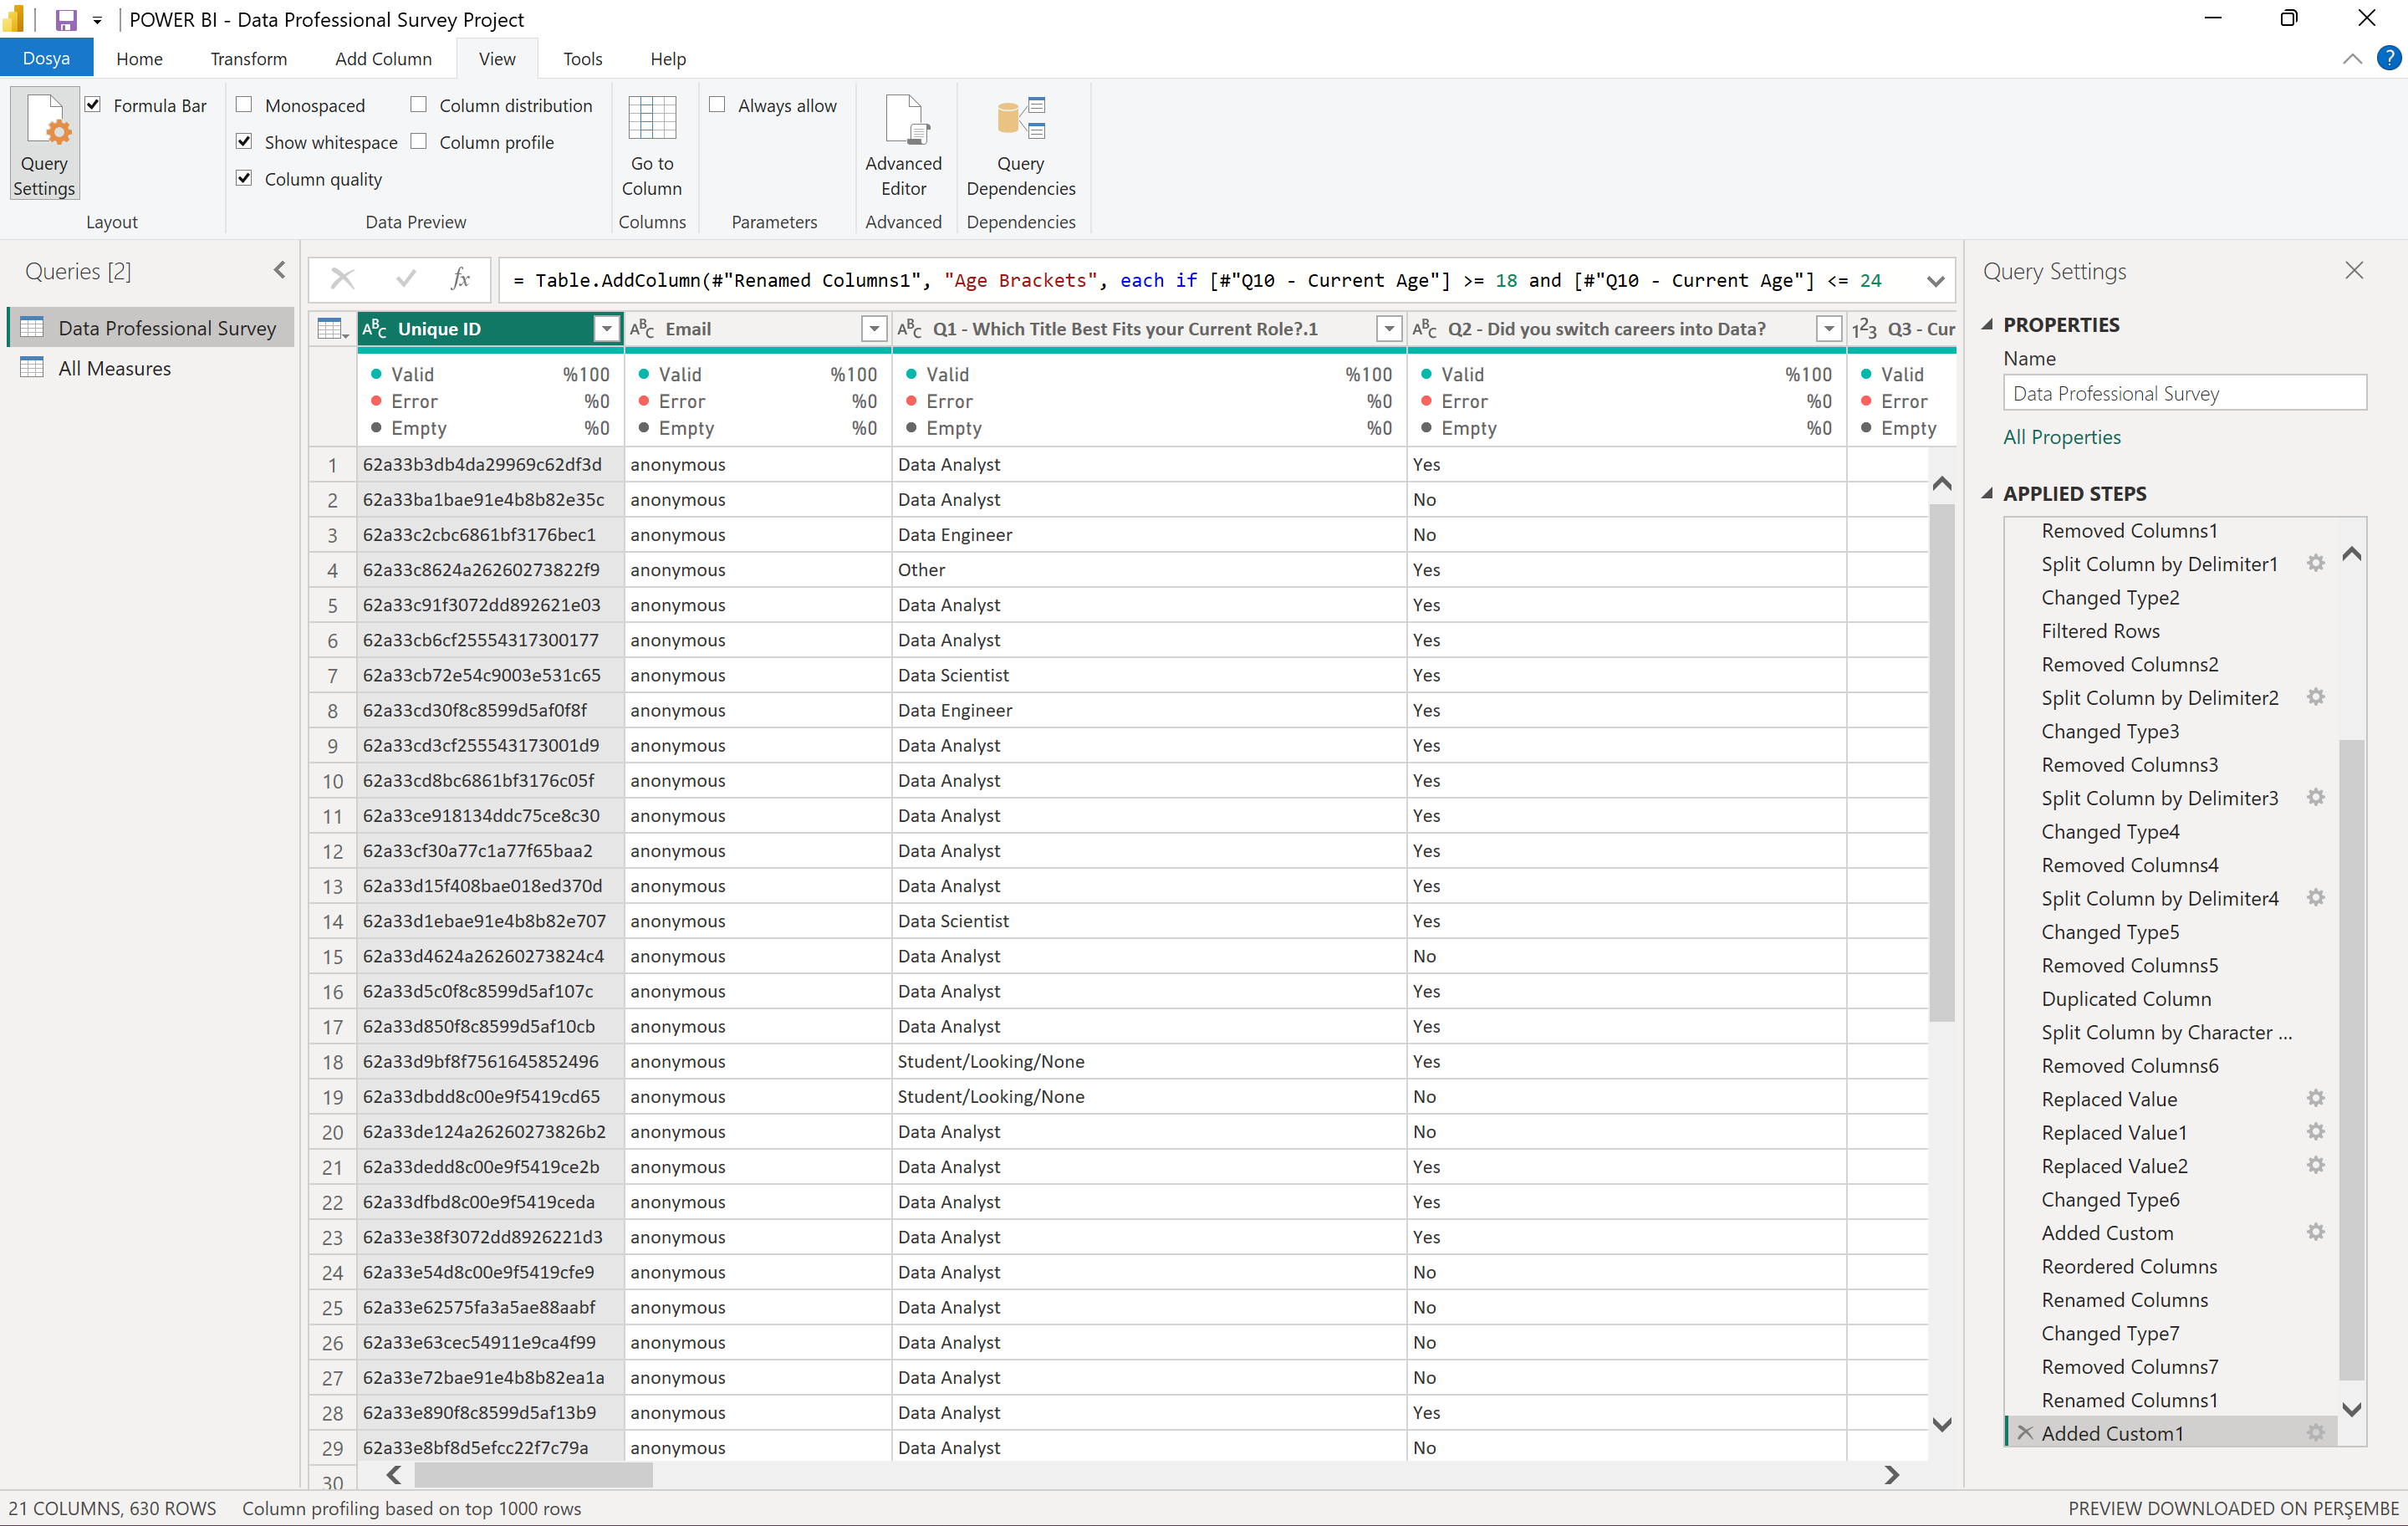Collapse the PROPERTIES section
Image resolution: width=2408 pixels, height=1526 pixels.
(x=1987, y=324)
